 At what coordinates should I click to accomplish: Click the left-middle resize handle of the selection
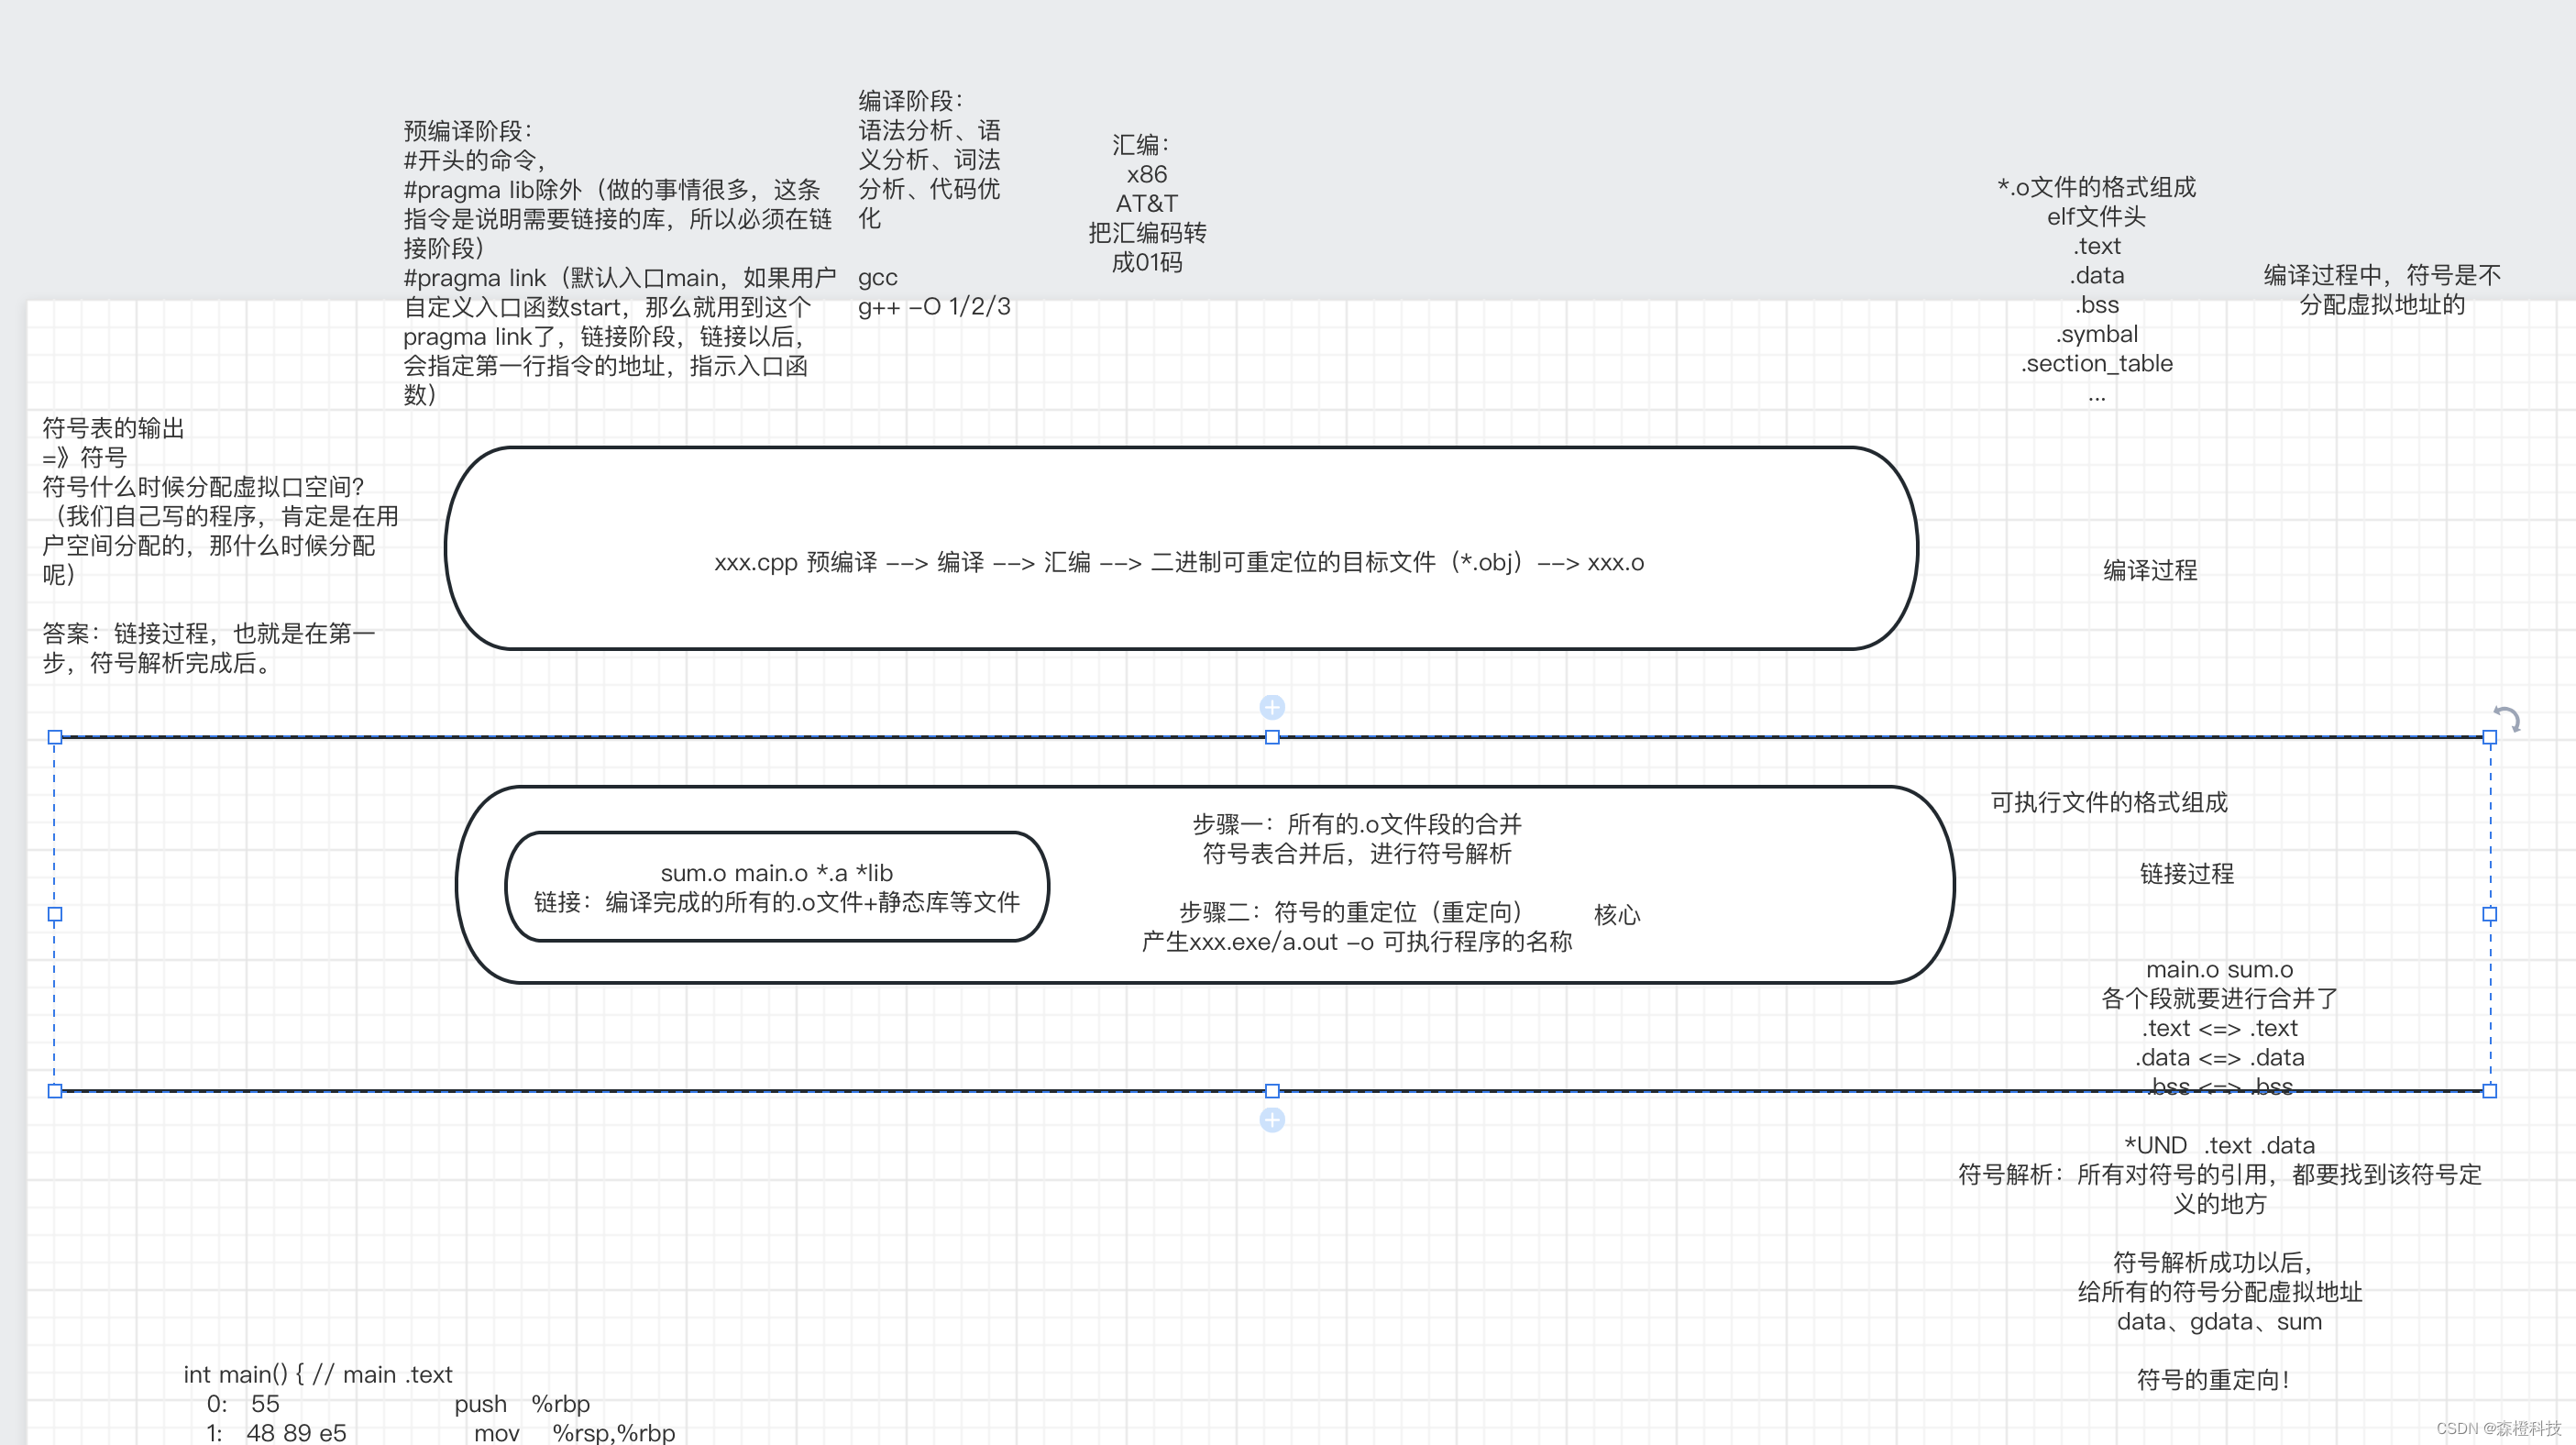click(x=55, y=914)
